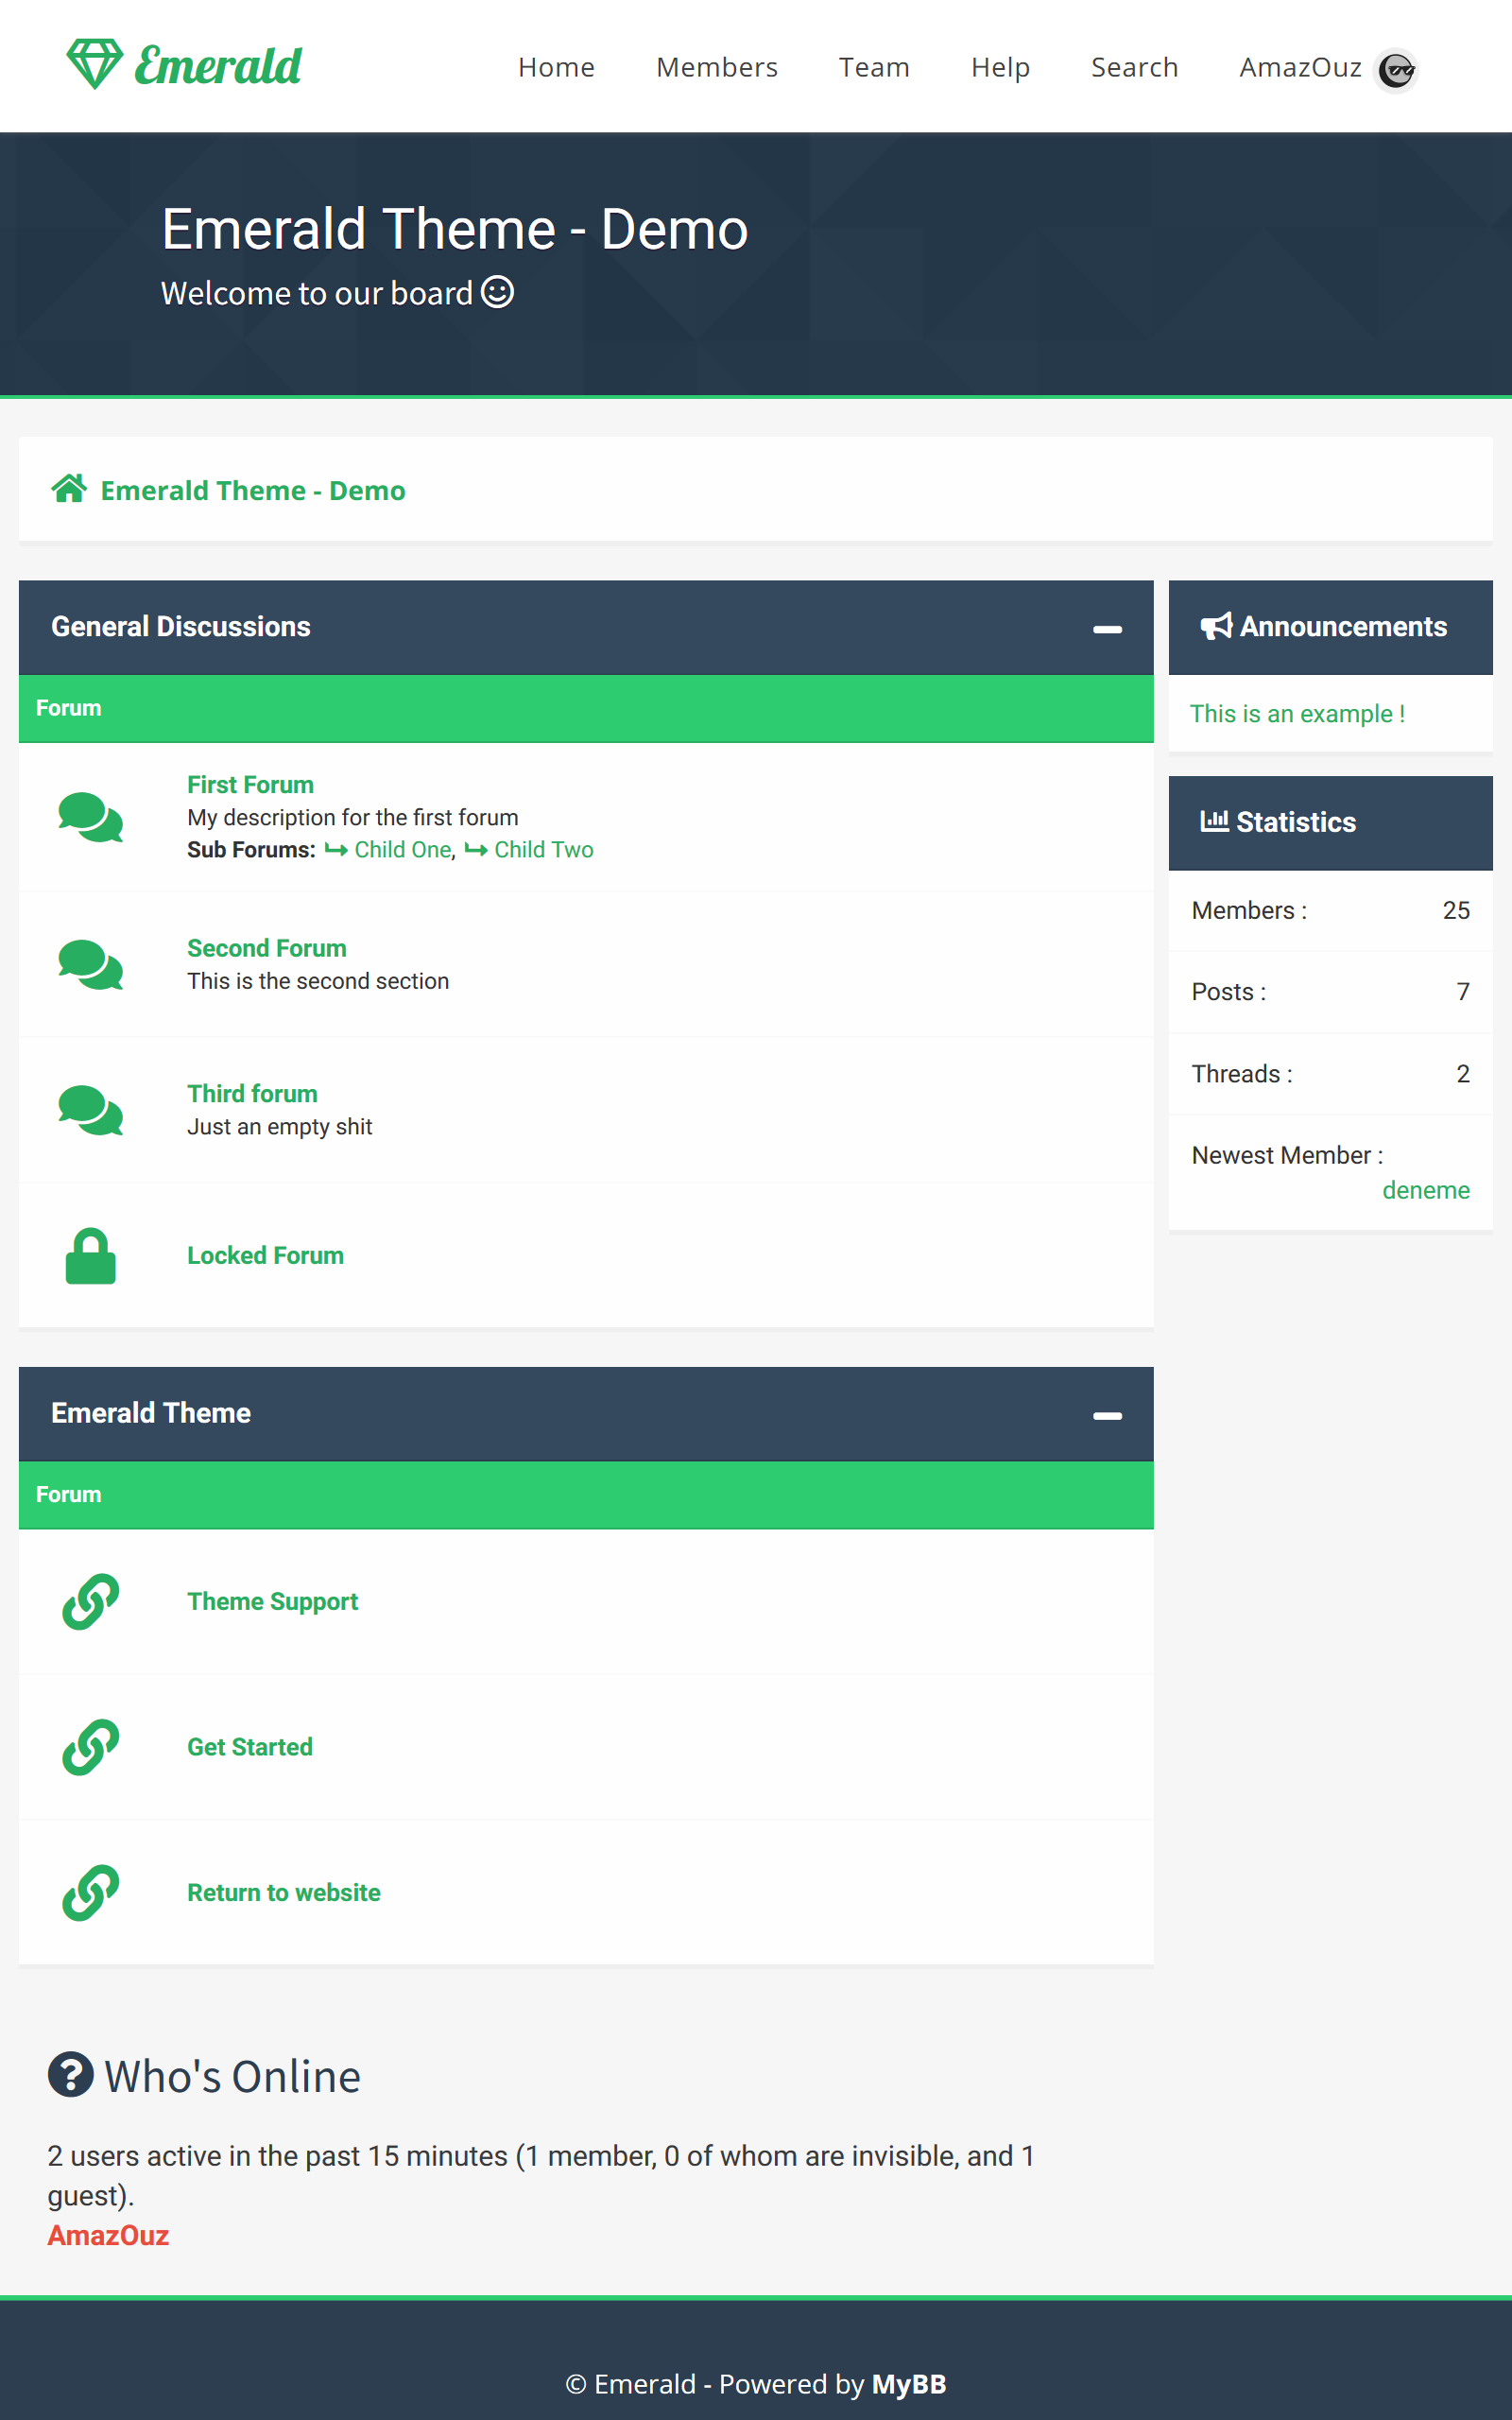Click the AmazOuz user avatar

[1395, 70]
